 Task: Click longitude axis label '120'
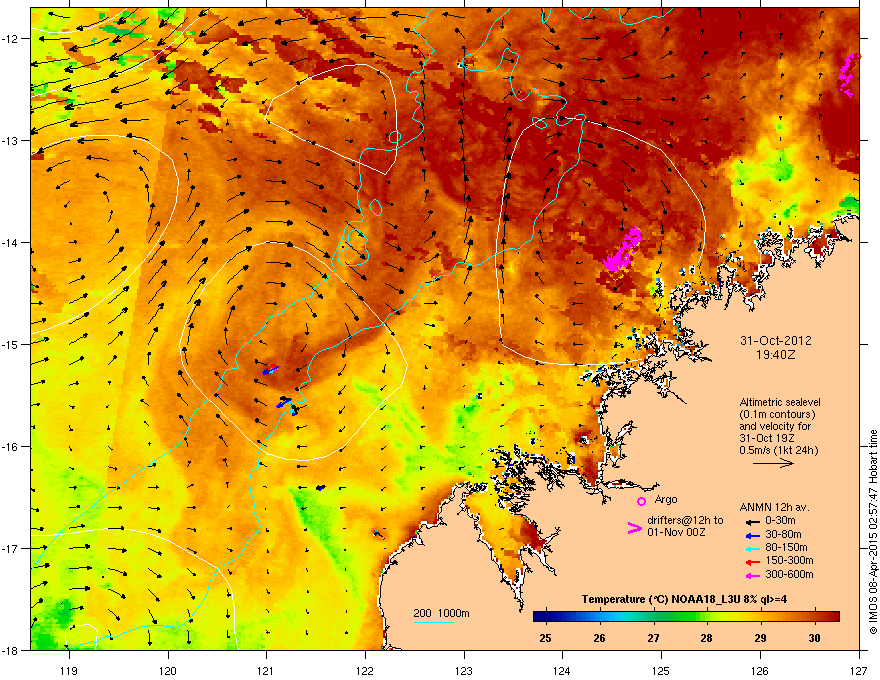tap(167, 670)
